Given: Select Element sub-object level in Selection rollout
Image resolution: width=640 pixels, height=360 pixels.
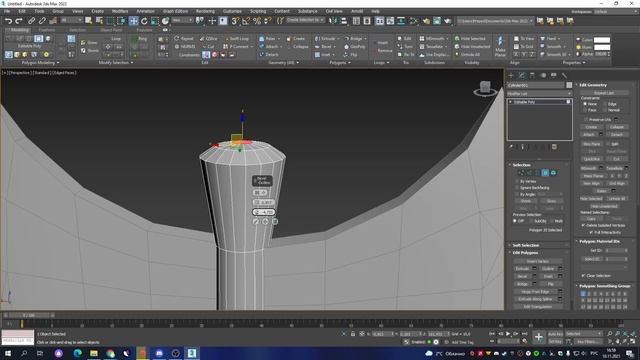Looking at the screenshot, I should click(553, 173).
